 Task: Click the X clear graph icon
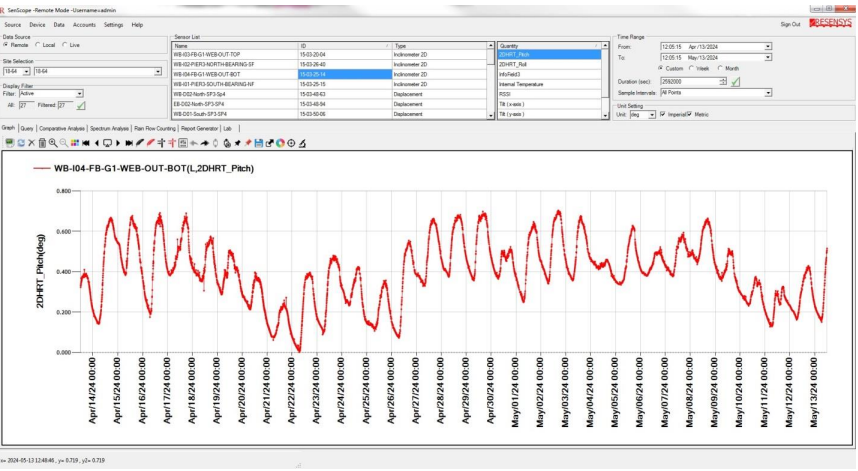pos(31,143)
